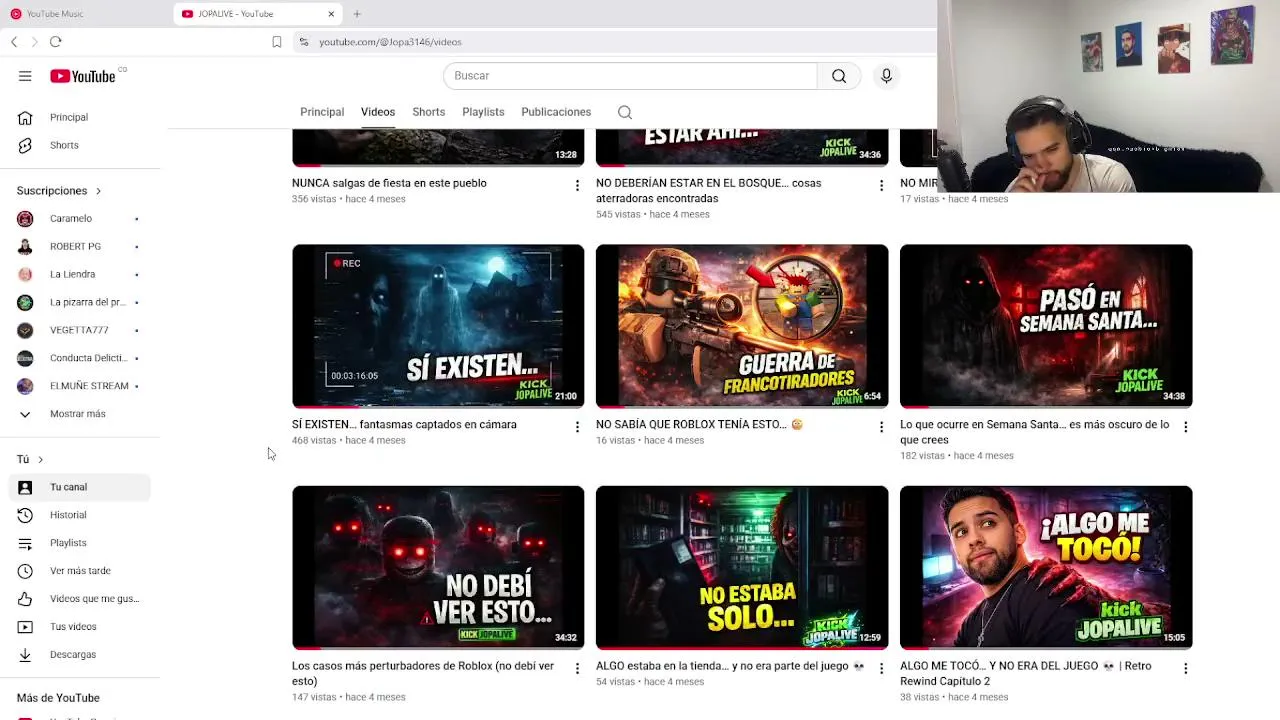Expand Mostrar más subscriptions list
1280x720 pixels.
pyautogui.click(x=80, y=414)
